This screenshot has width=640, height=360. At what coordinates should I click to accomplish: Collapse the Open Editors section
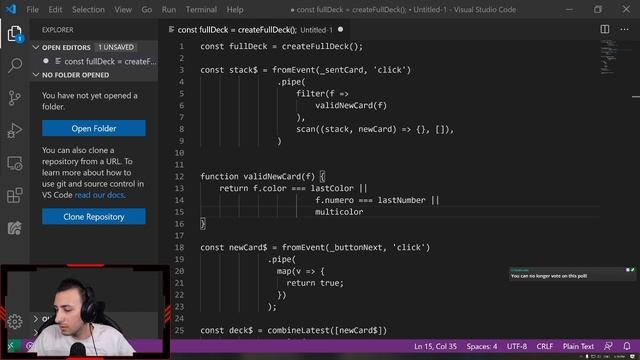[x=36, y=47]
